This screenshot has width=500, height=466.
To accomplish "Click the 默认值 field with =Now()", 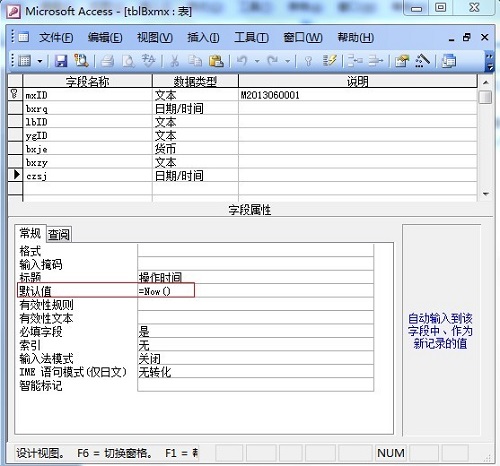I will click(255, 291).
